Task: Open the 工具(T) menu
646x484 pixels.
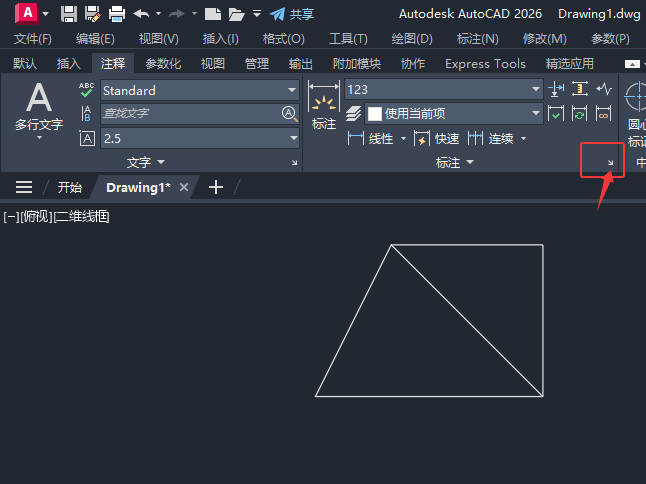Action: pos(348,39)
